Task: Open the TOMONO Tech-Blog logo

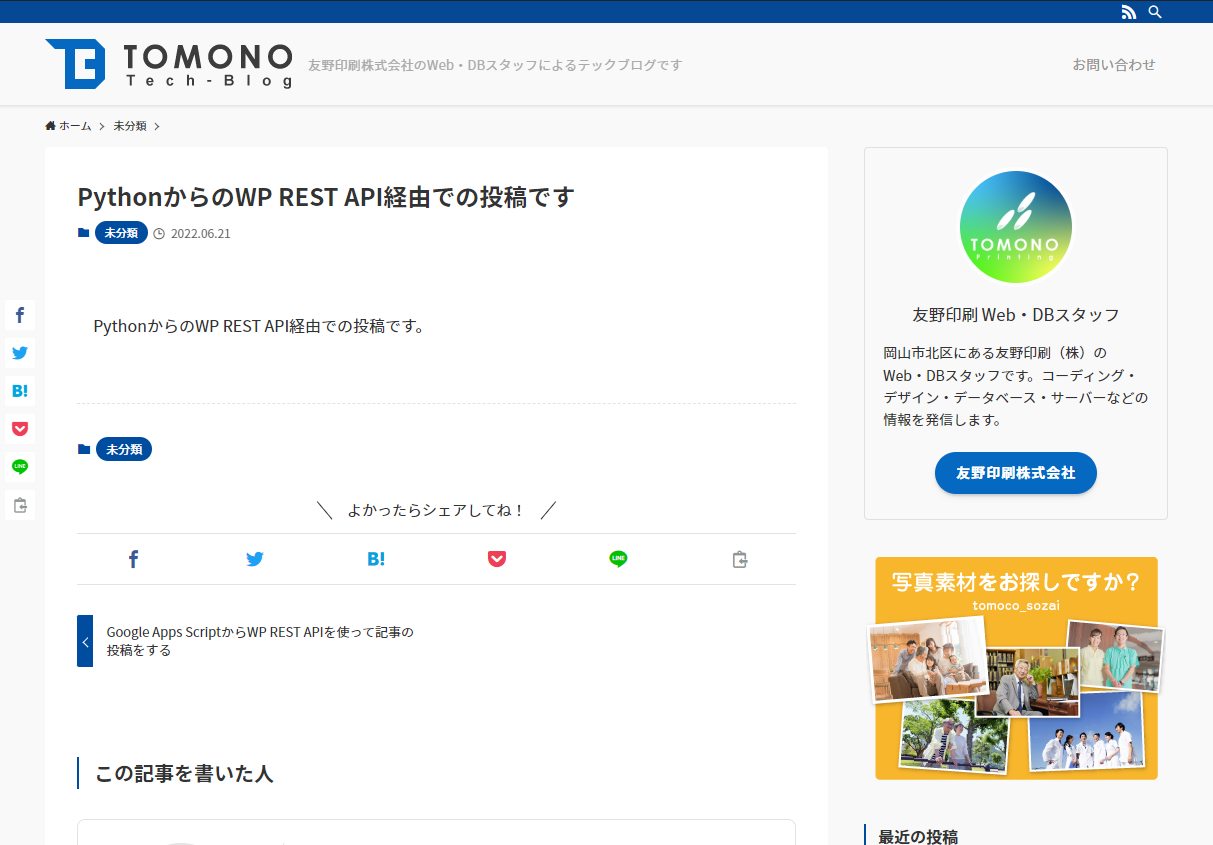Action: (x=168, y=63)
